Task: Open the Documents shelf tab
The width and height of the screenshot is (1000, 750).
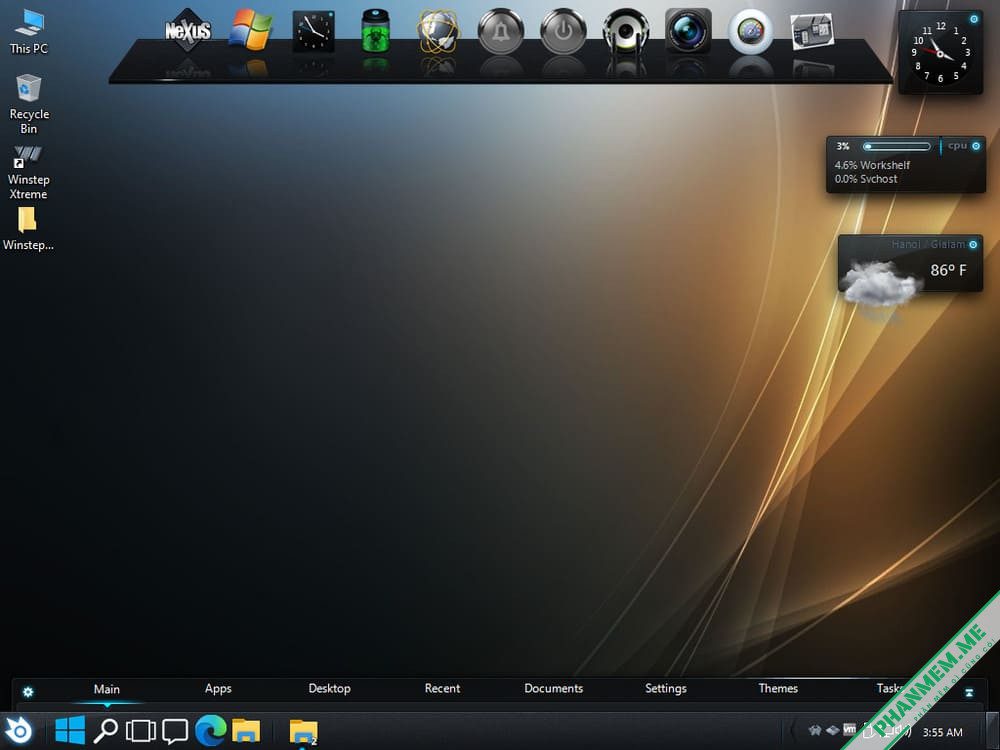Action: [x=554, y=688]
